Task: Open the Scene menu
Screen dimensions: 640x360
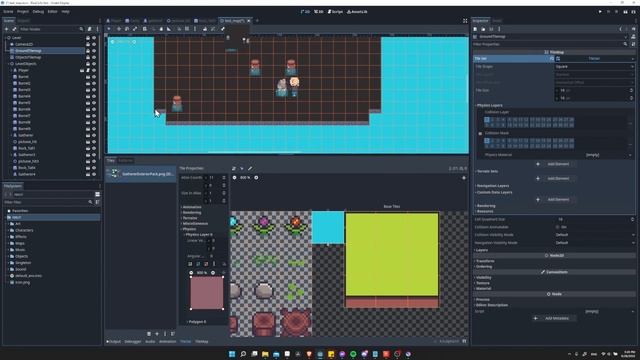Action: click(8, 11)
